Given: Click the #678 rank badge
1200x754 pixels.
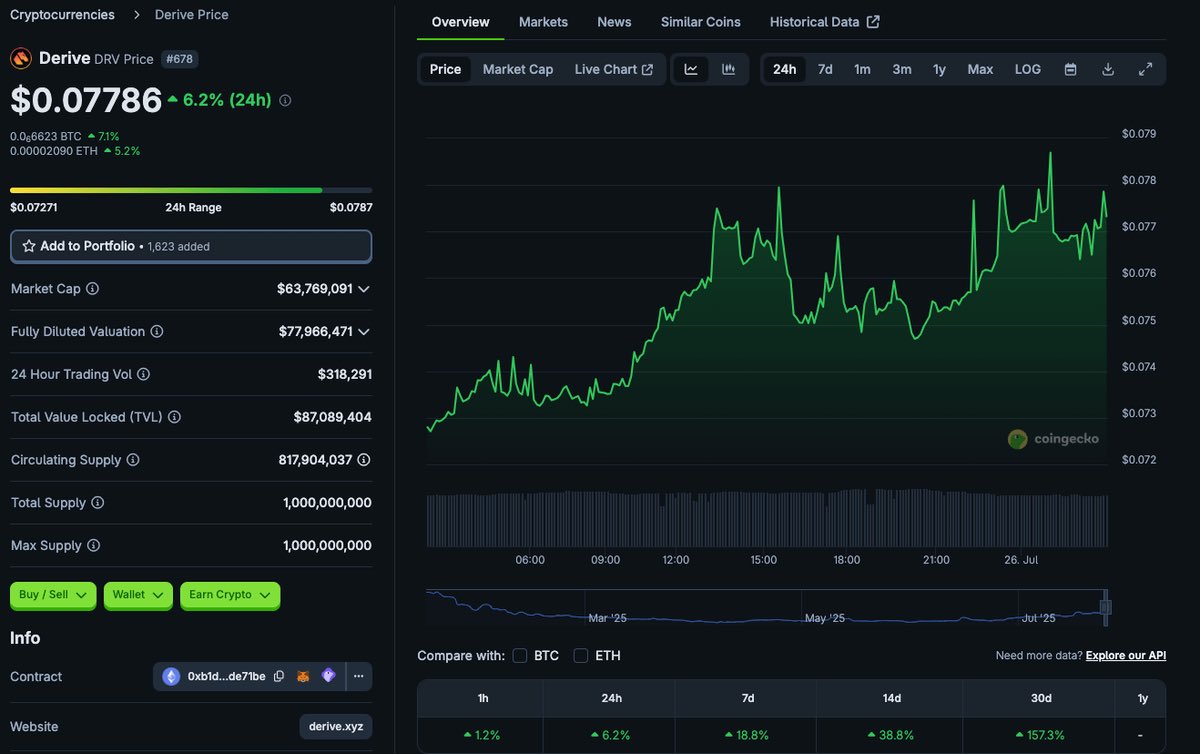Looking at the screenshot, I should pyautogui.click(x=179, y=59).
